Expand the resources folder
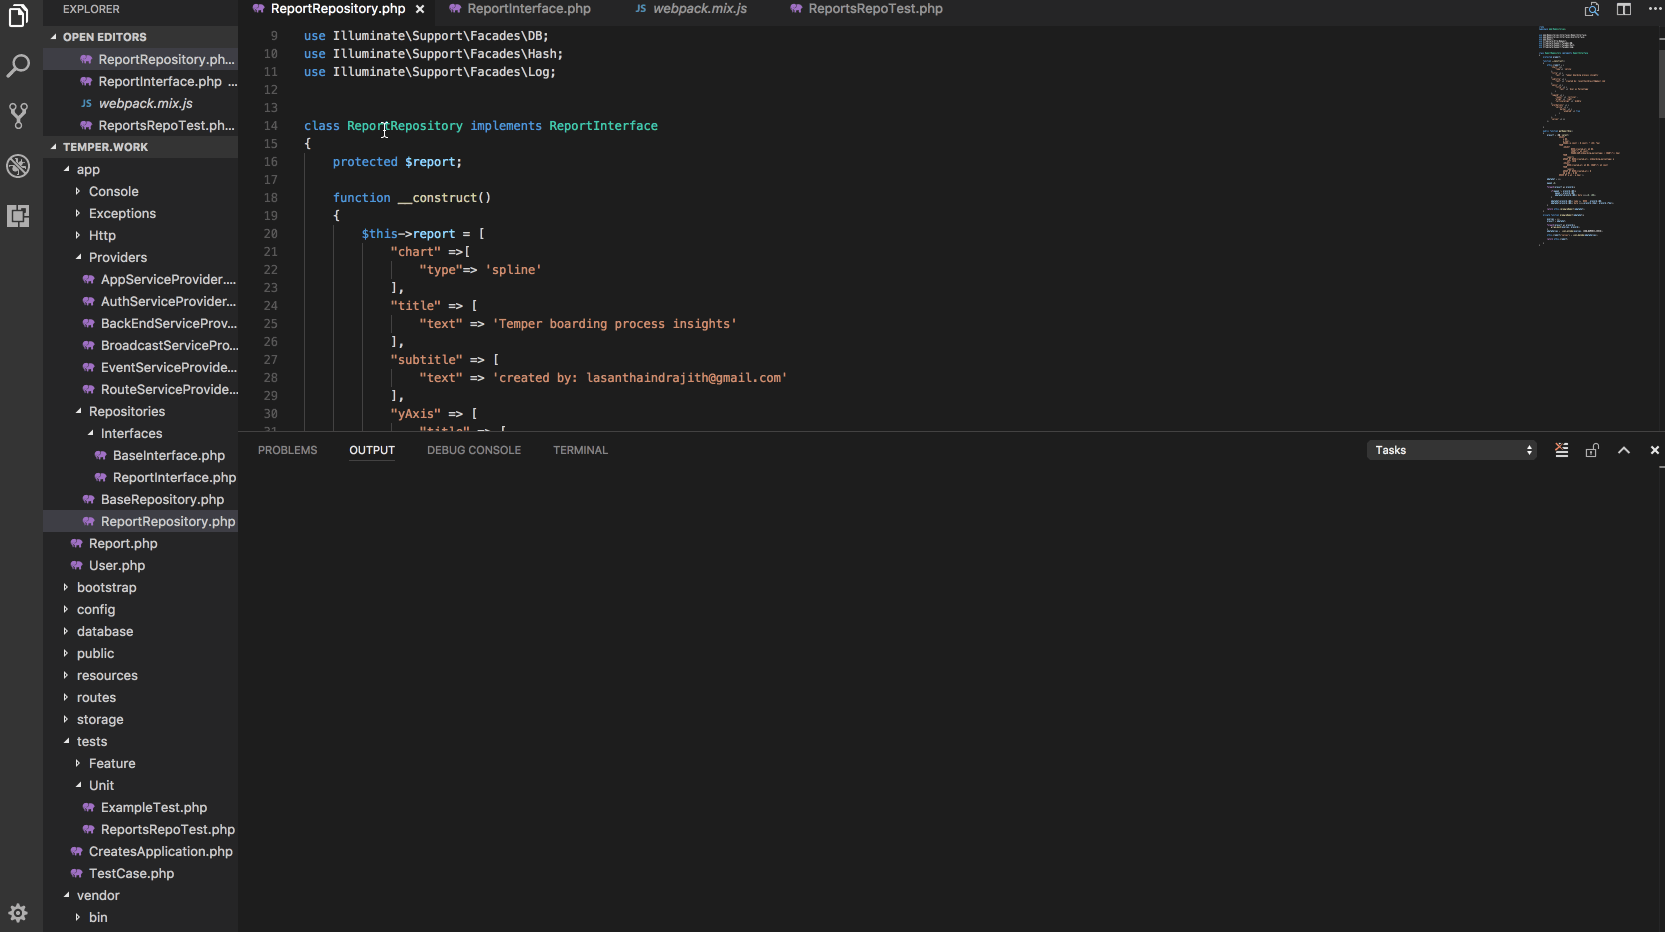This screenshot has width=1665, height=932. (140, 676)
